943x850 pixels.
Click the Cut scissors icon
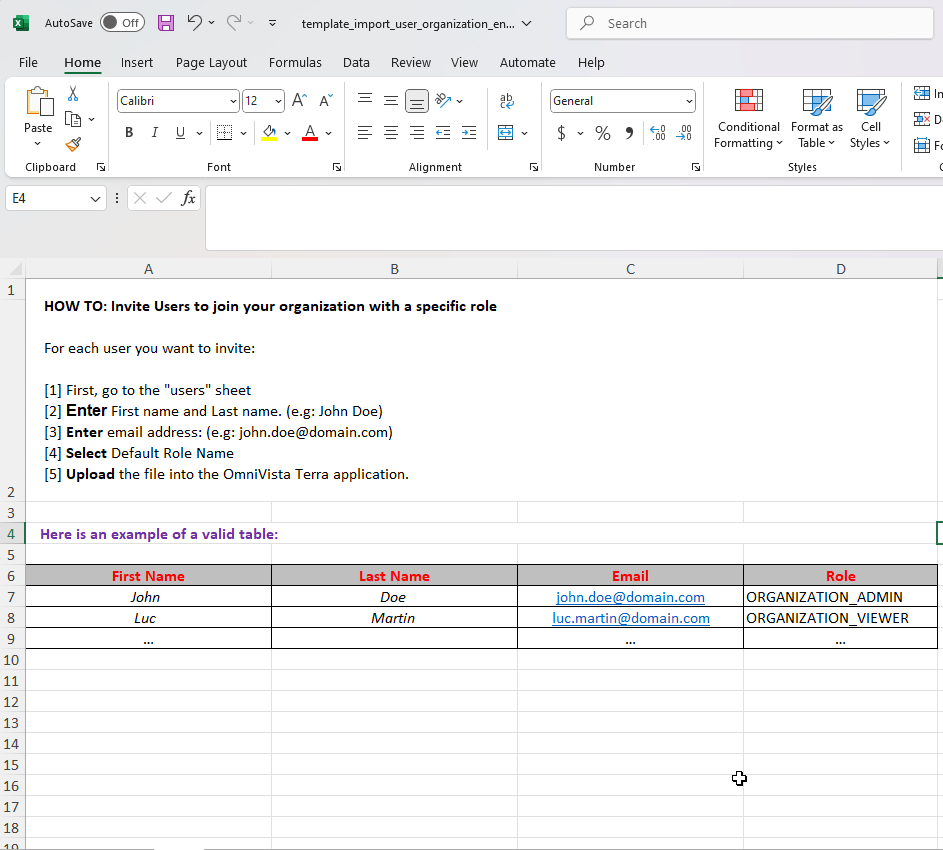tap(73, 94)
